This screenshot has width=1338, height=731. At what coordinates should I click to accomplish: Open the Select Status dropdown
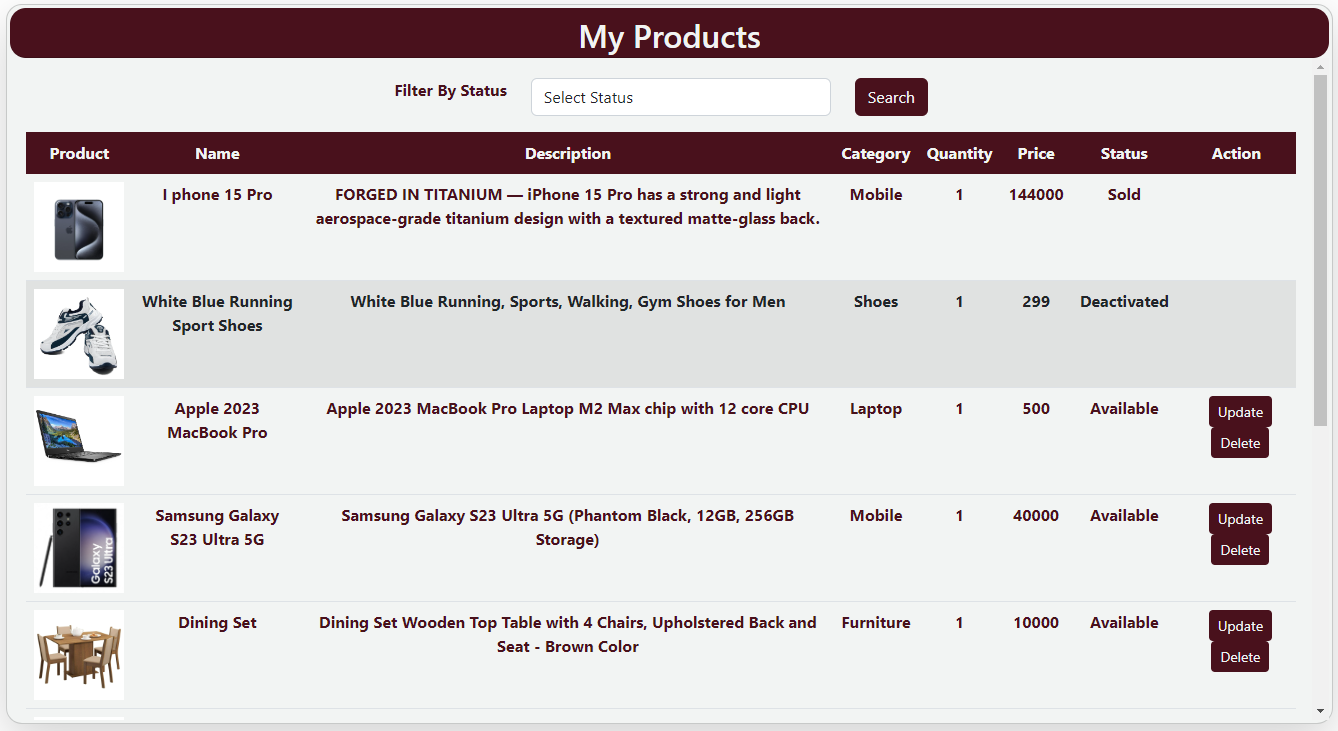pyautogui.click(x=680, y=97)
